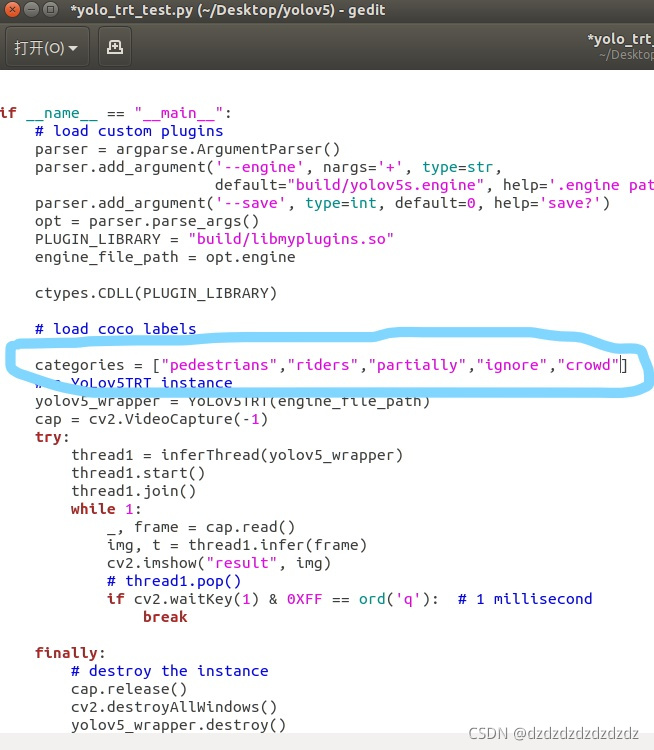
Task: Click the new document icon button
Action: pyautogui.click(x=115, y=47)
